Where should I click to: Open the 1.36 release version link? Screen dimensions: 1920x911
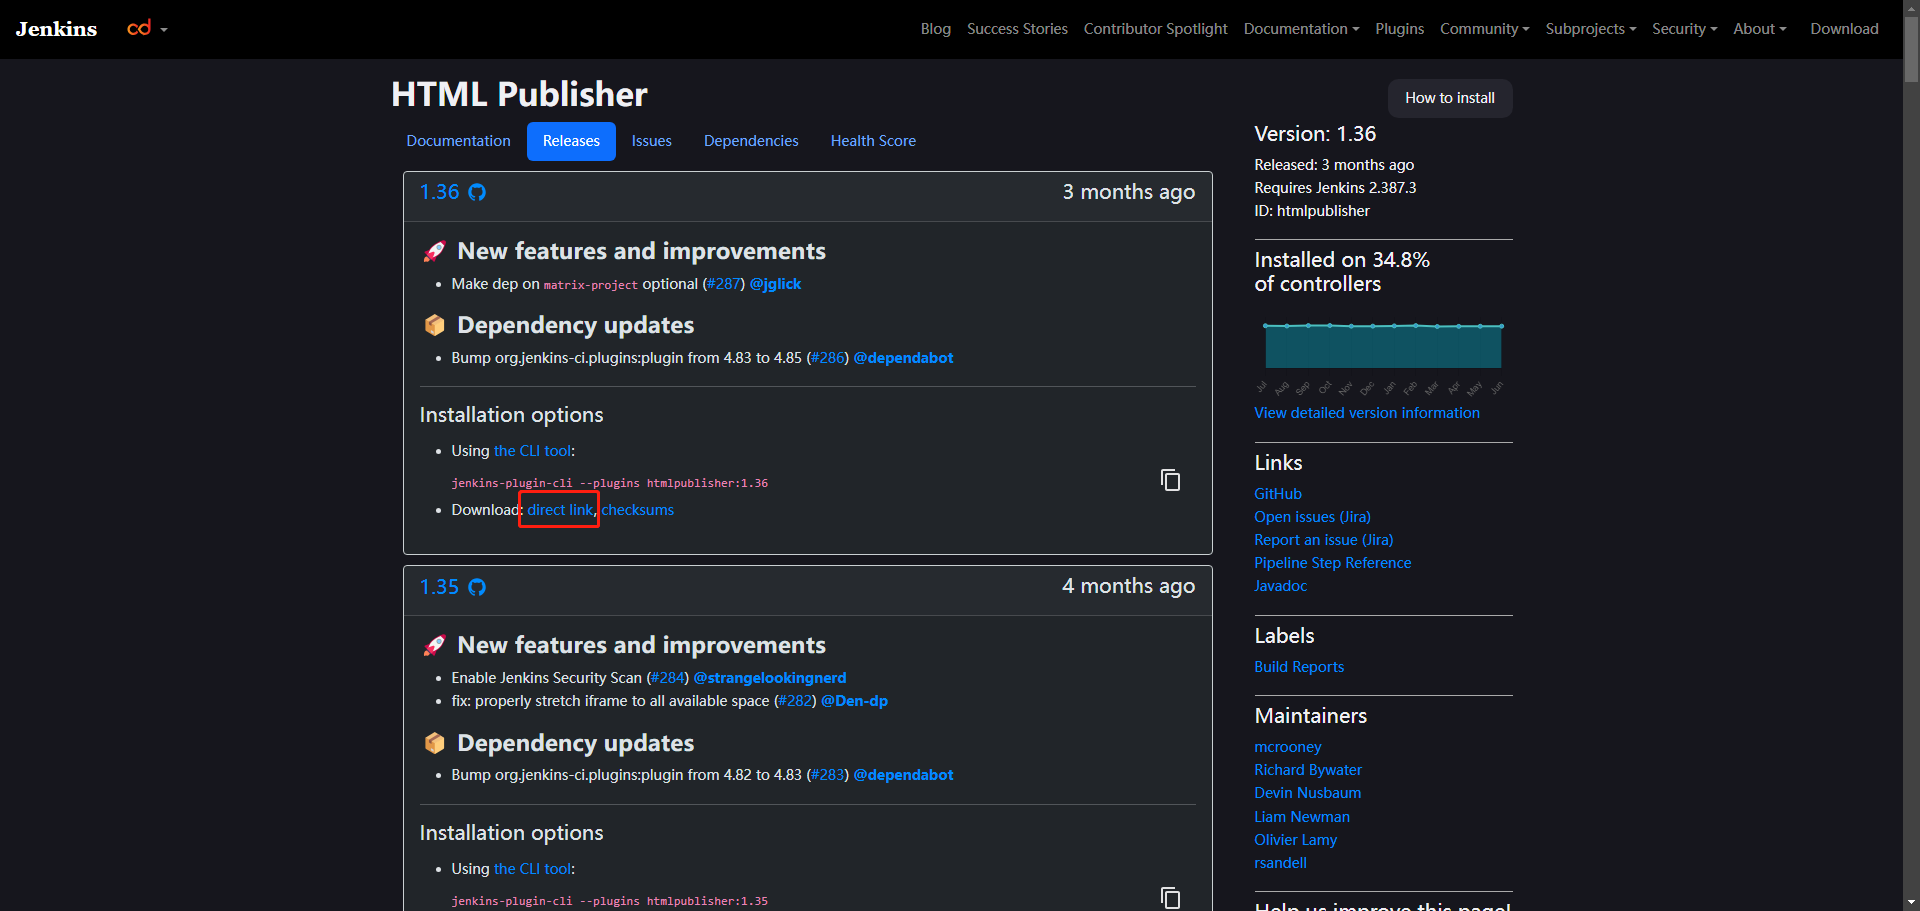(439, 192)
